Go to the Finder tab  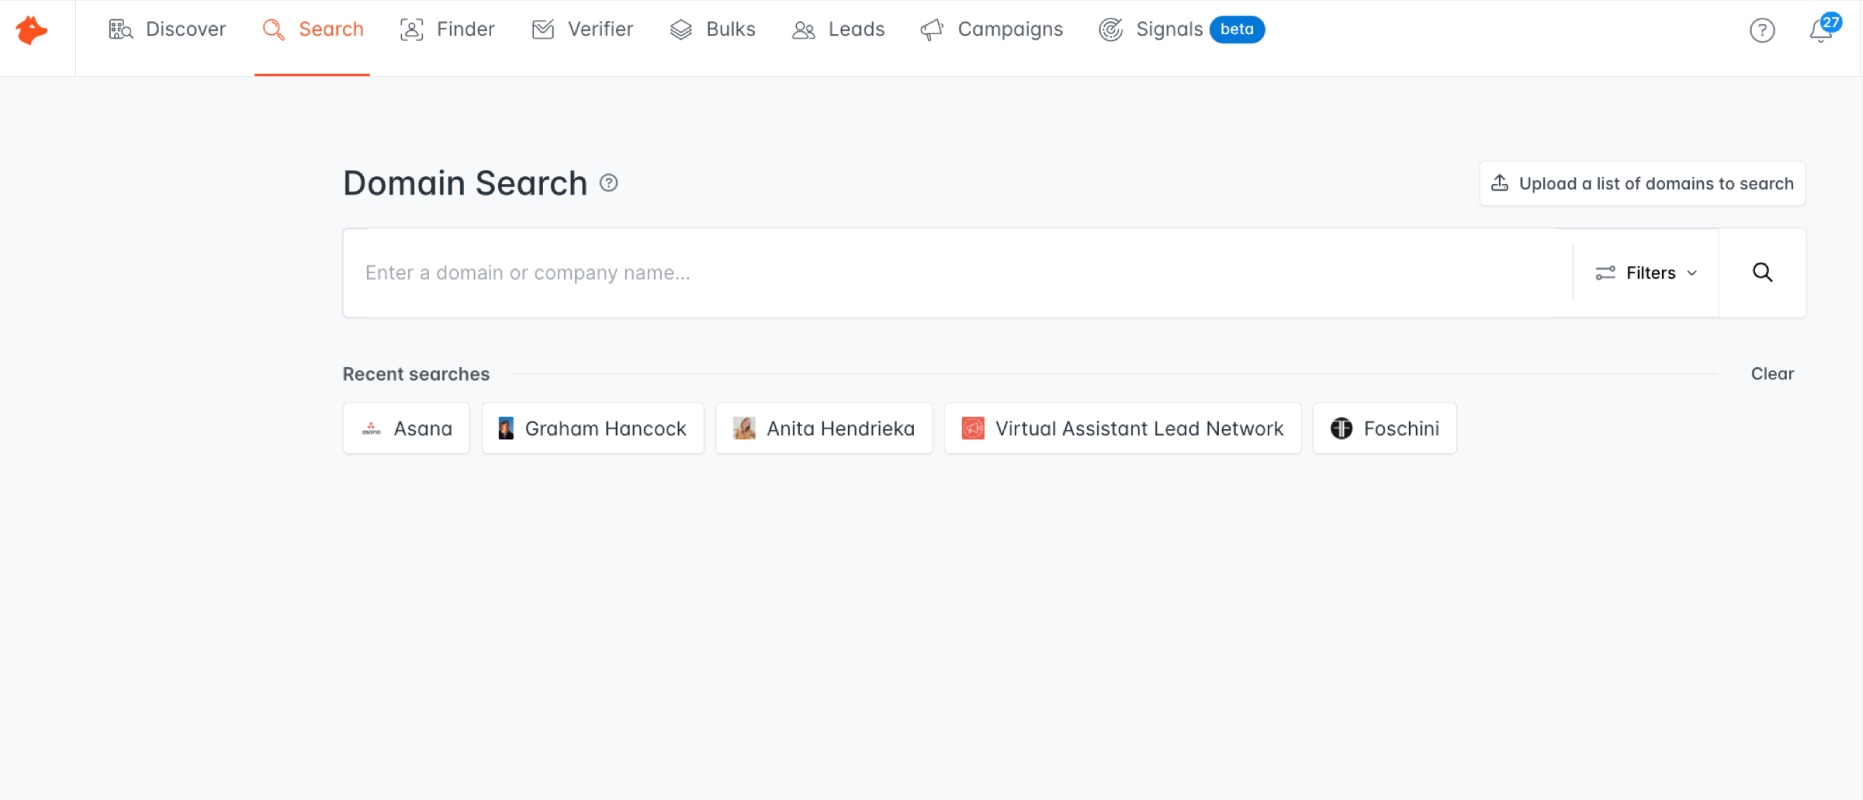tap(447, 30)
